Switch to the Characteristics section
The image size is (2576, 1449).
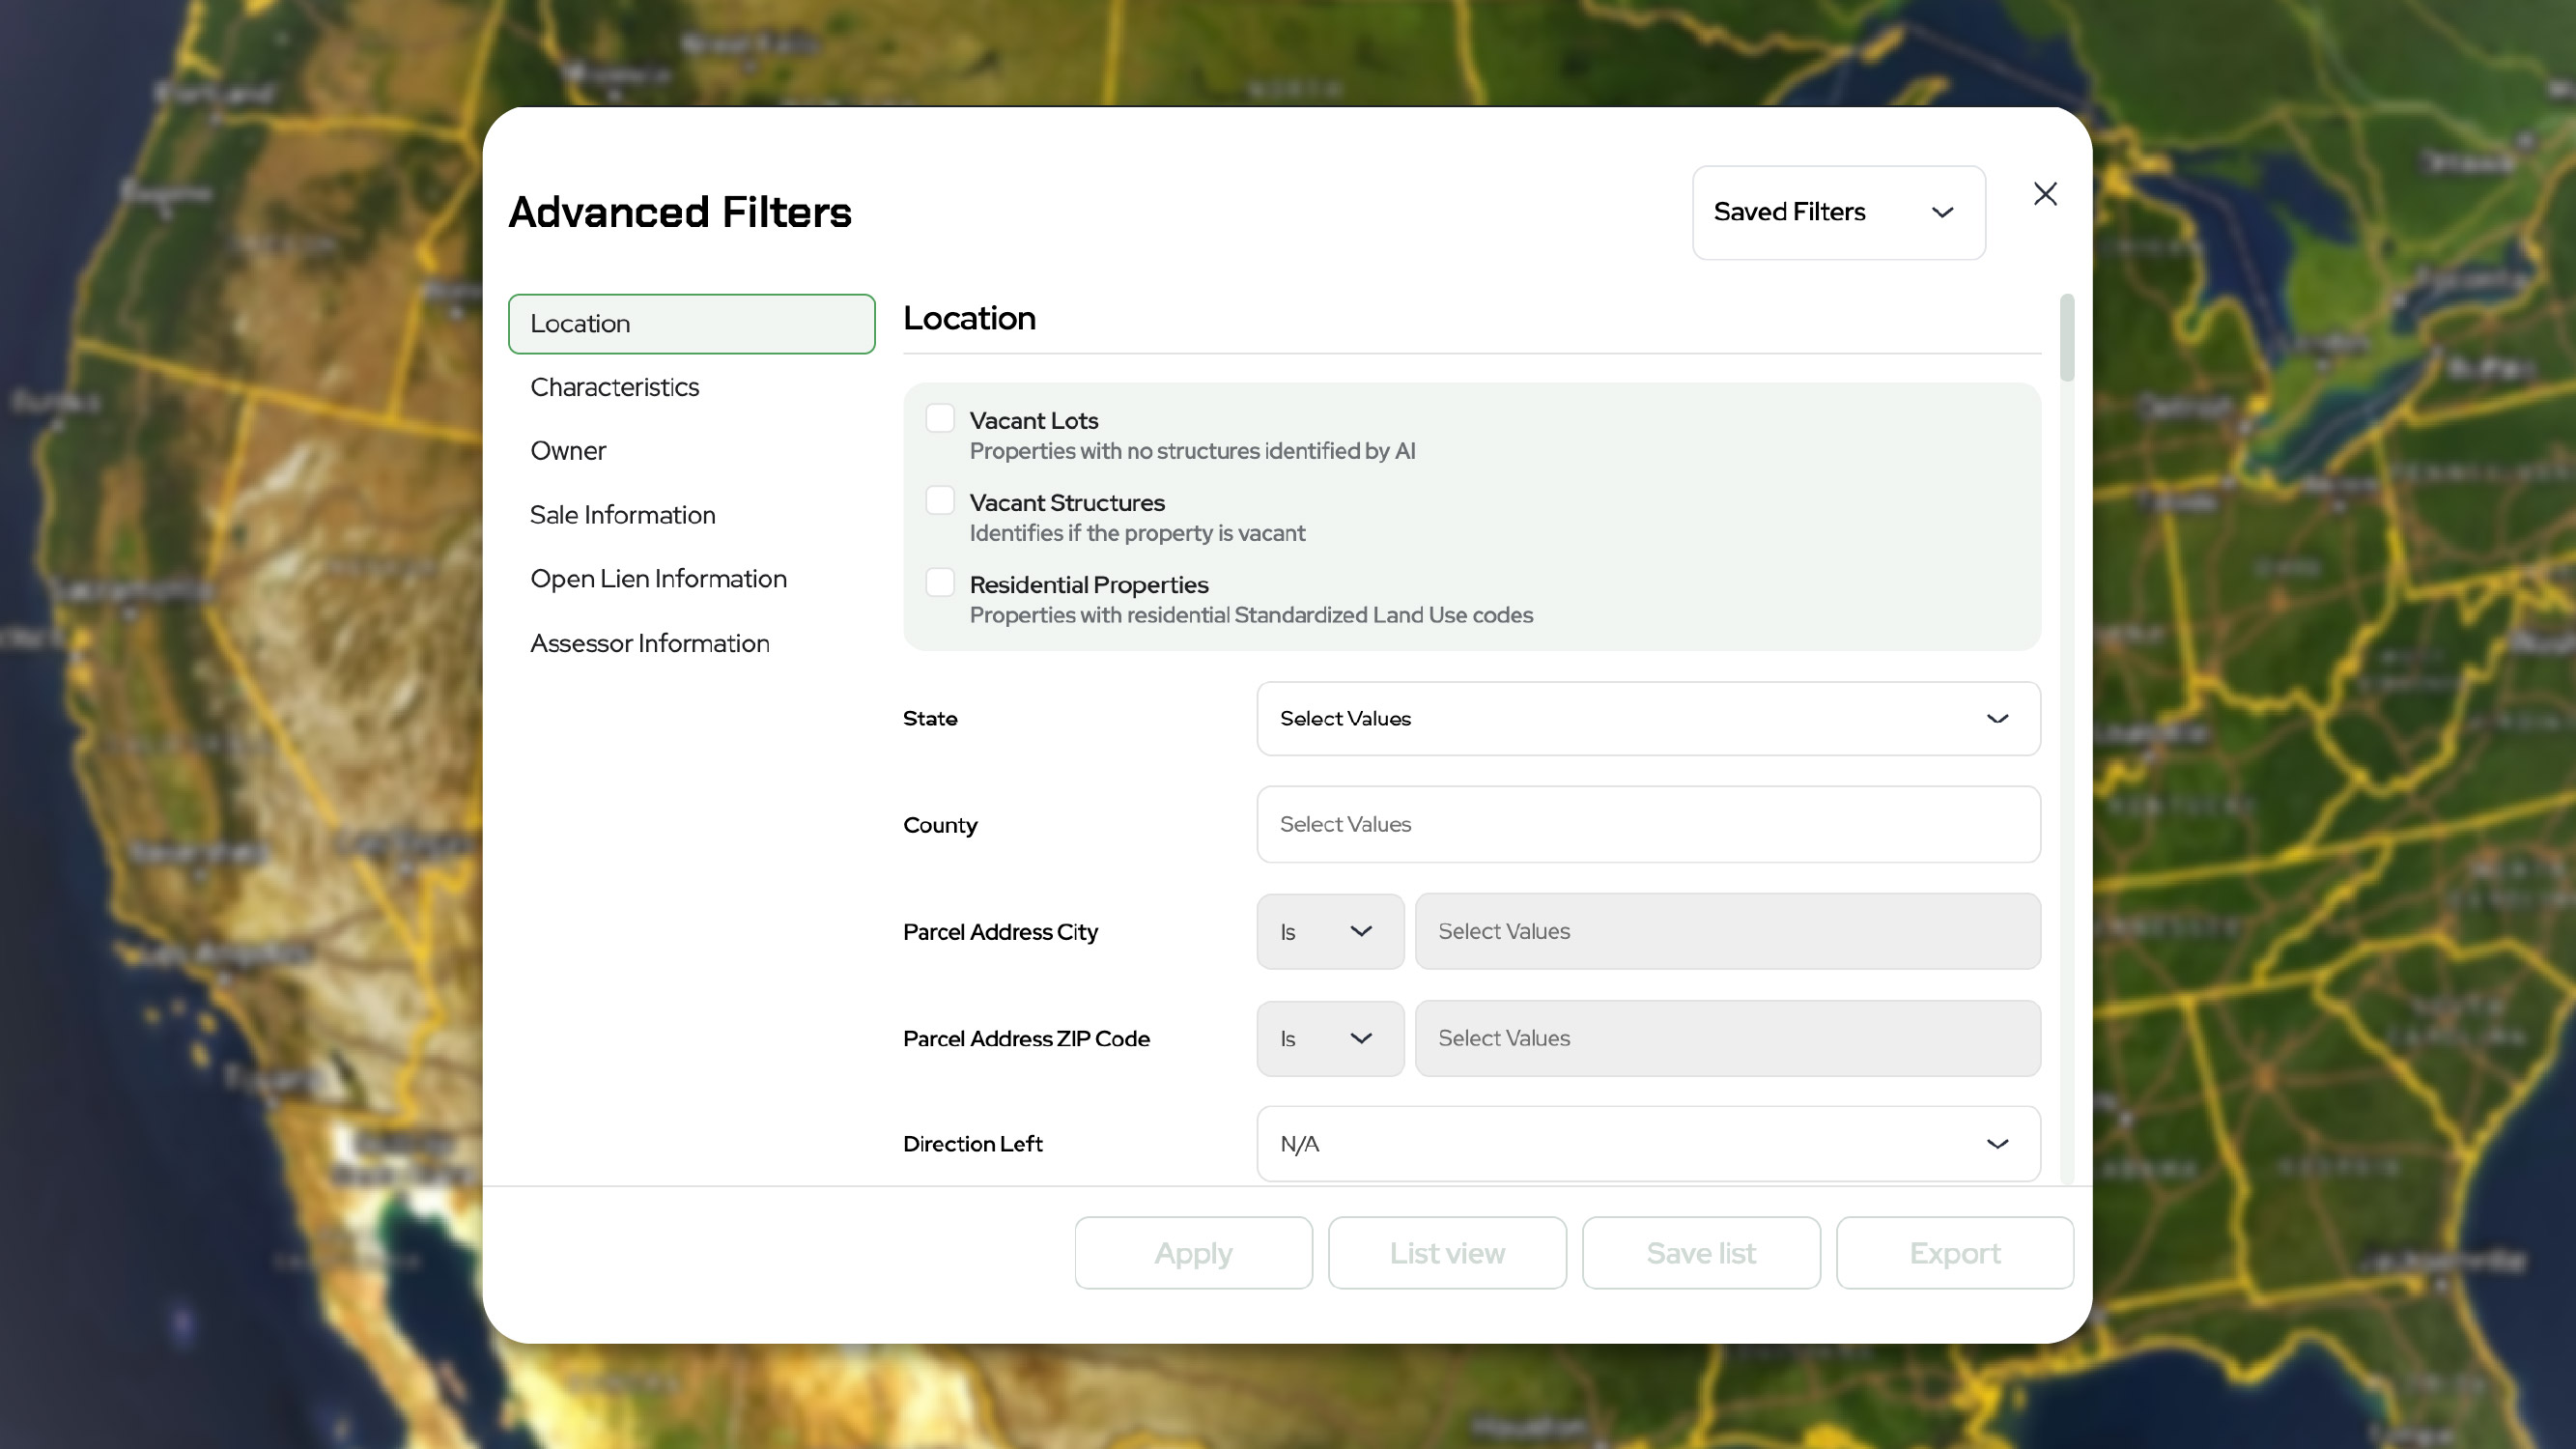pos(614,387)
